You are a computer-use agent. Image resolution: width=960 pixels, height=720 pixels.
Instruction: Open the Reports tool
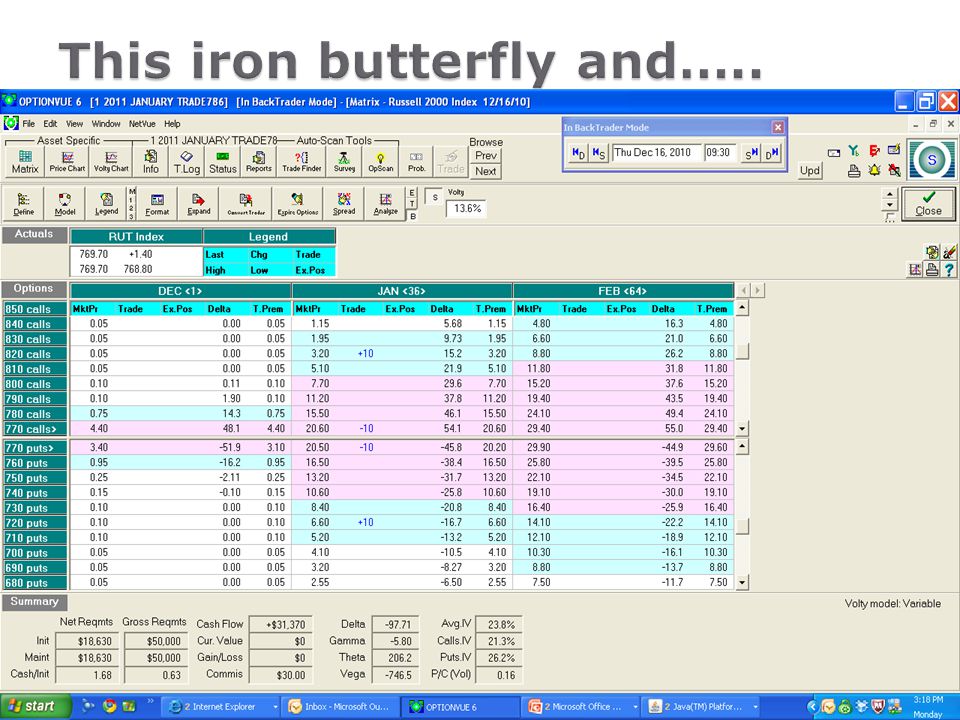click(x=258, y=162)
